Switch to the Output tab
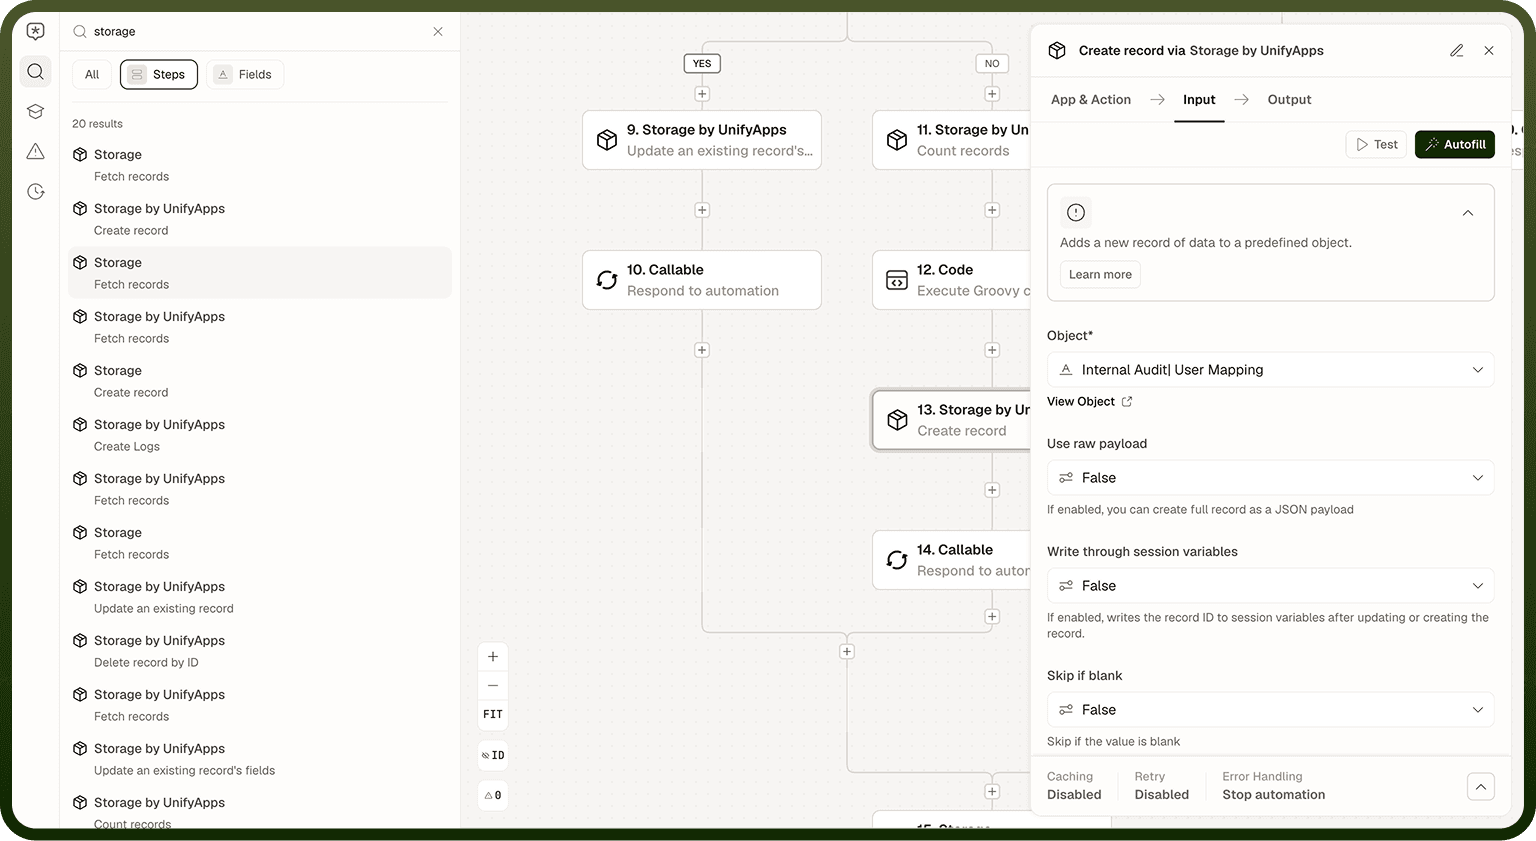 point(1289,100)
